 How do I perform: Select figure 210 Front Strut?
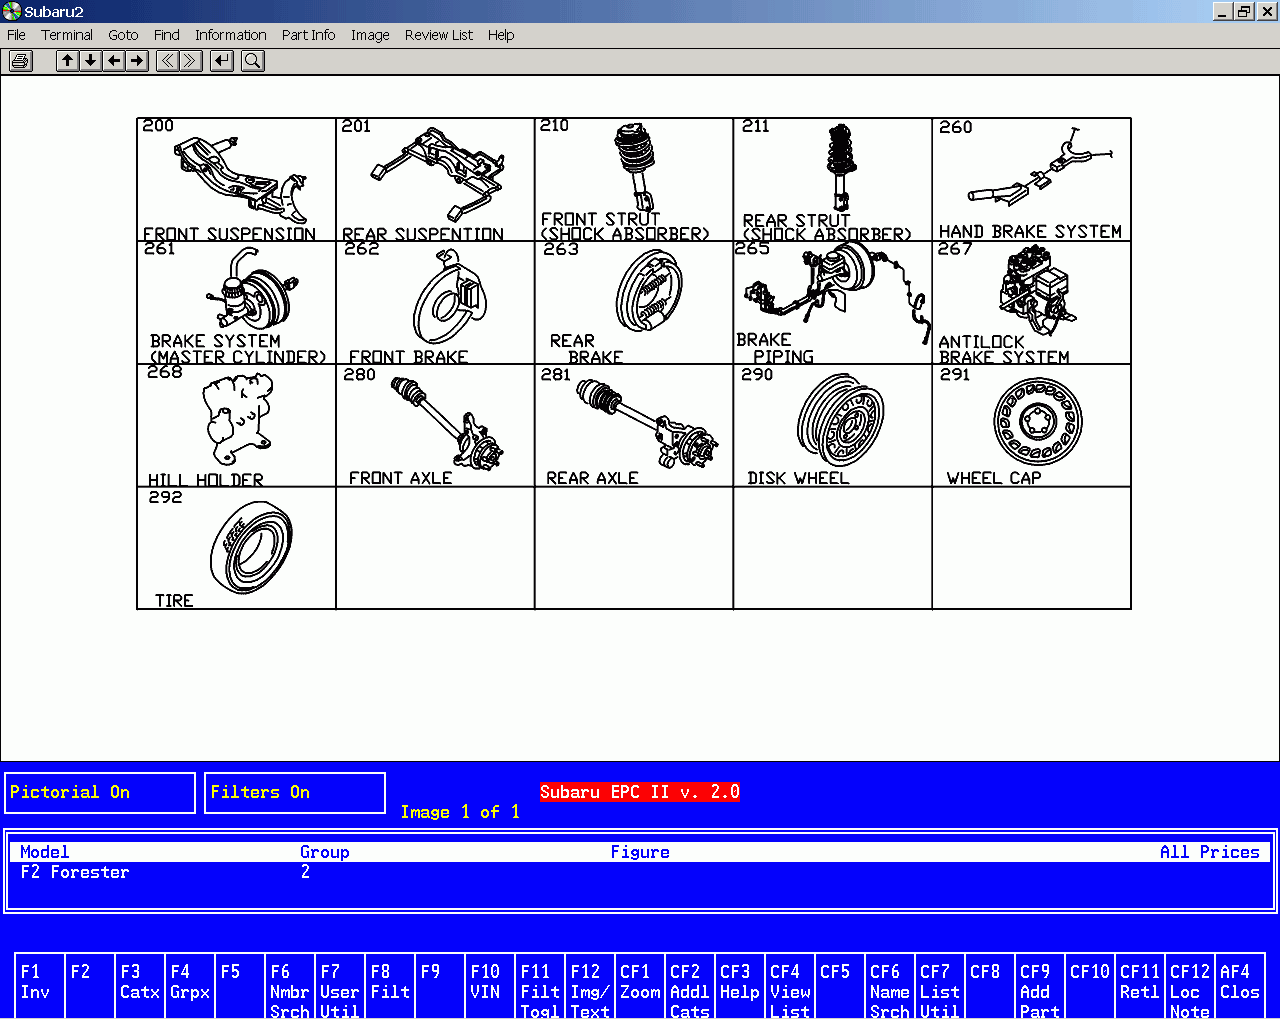[x=634, y=180]
